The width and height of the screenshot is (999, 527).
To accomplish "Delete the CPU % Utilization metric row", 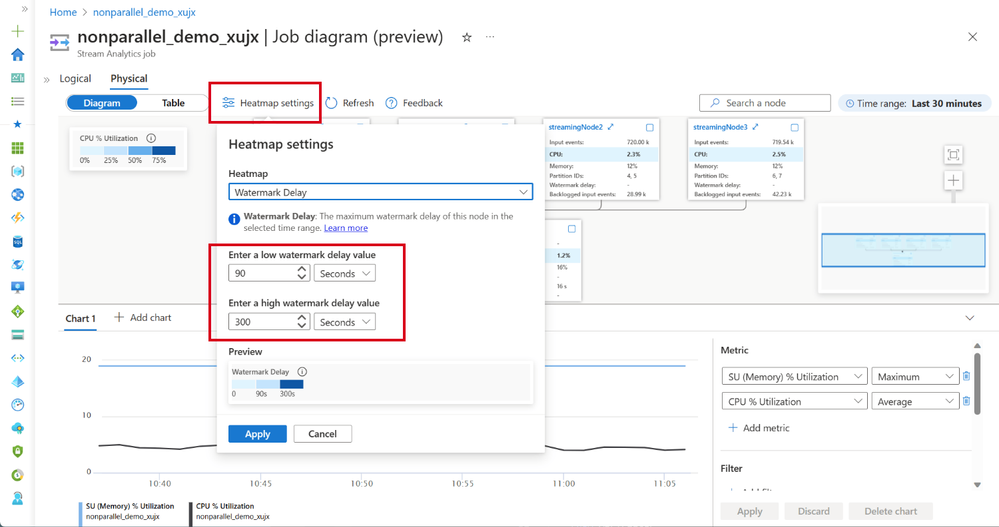I will coord(967,401).
